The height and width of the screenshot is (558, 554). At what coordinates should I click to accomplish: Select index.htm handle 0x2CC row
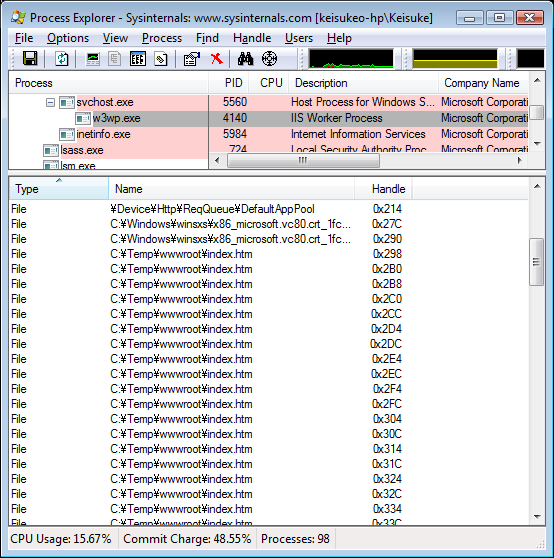tap(269, 314)
